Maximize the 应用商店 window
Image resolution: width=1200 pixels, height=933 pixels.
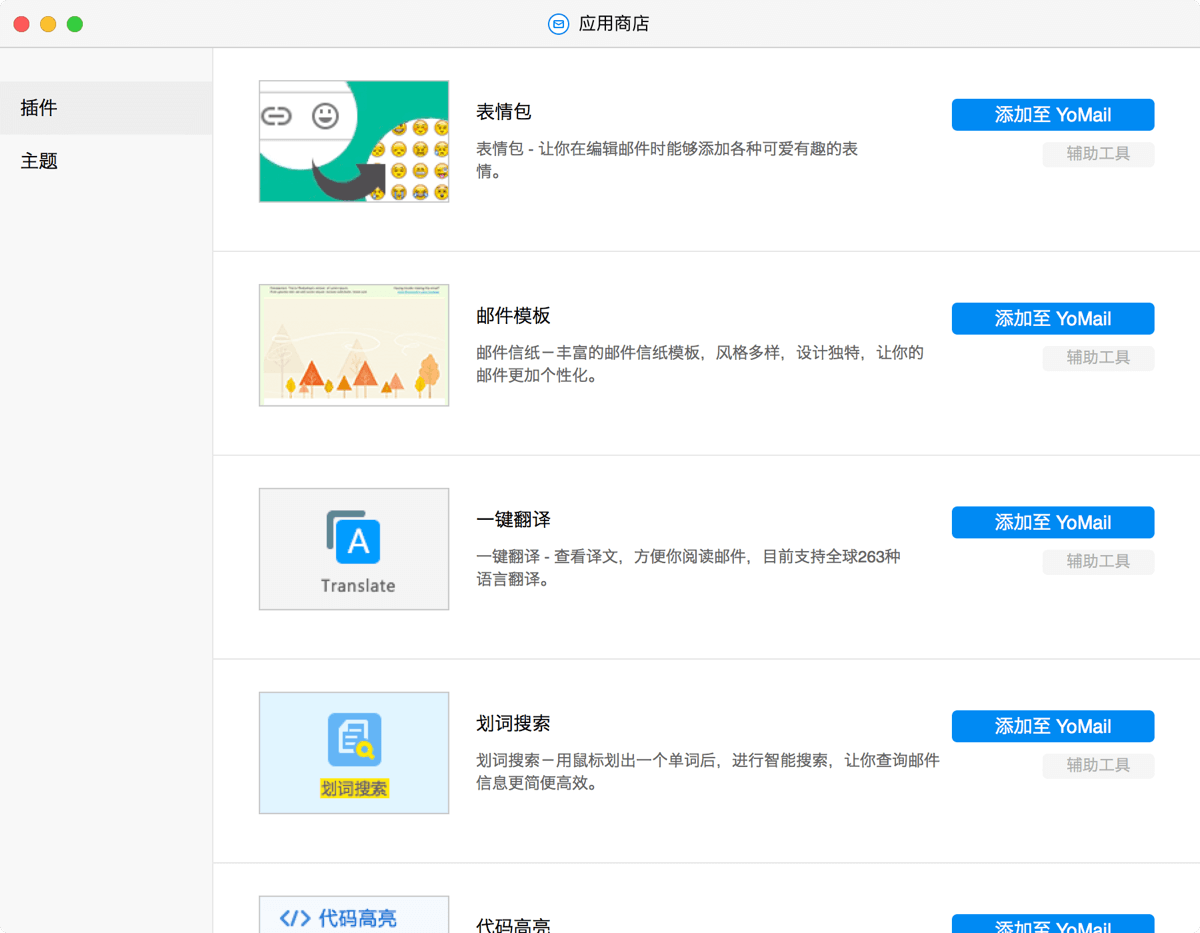coord(75,24)
